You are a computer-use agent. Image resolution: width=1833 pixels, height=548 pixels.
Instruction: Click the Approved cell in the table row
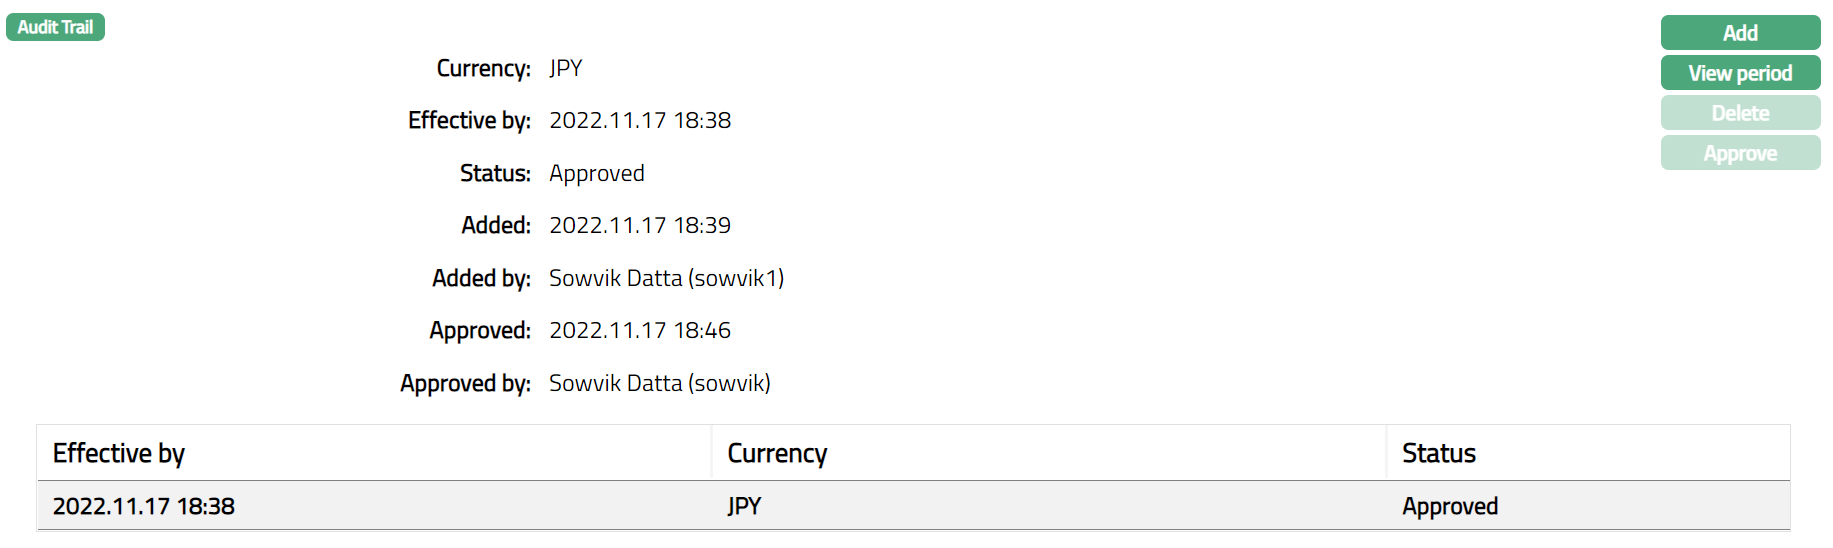click(1449, 506)
